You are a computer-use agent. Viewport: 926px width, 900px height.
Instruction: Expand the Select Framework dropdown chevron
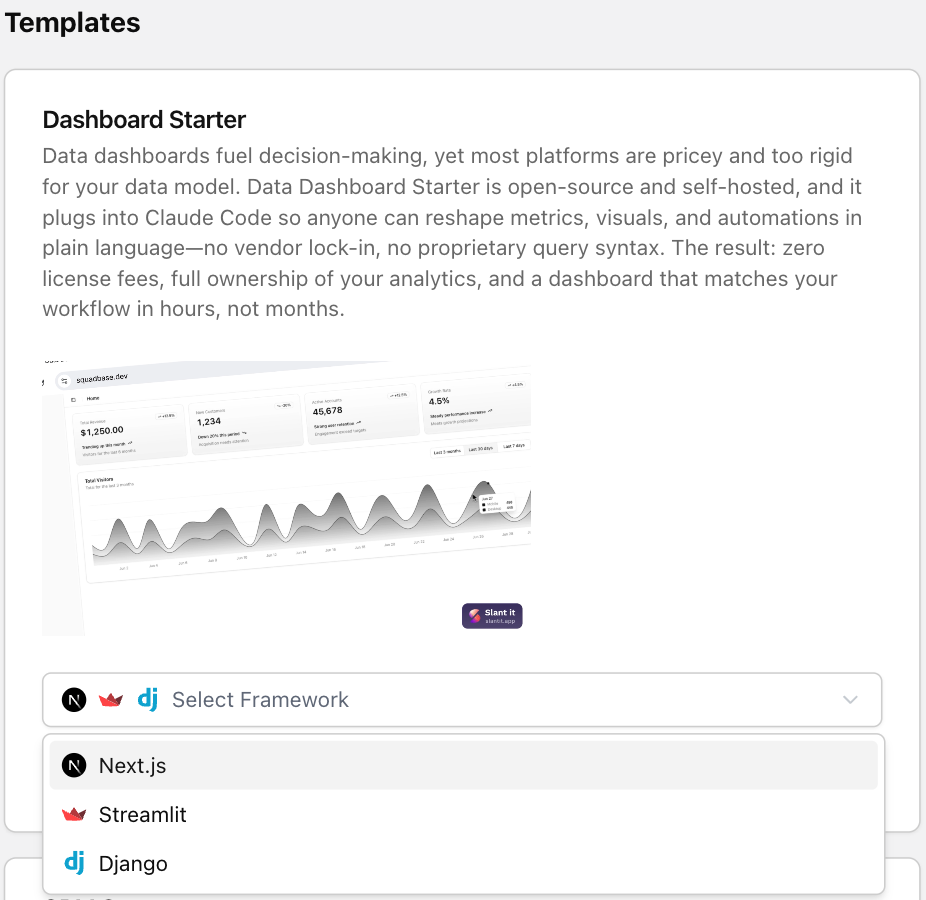click(850, 699)
